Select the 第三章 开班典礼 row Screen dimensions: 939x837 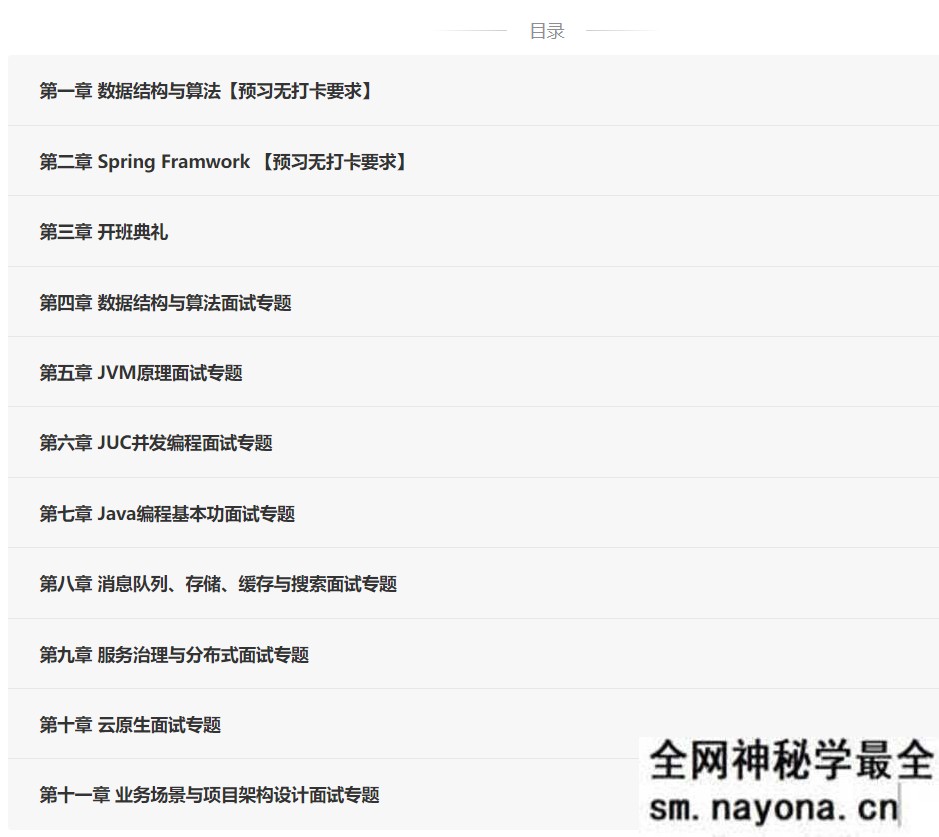pos(473,232)
